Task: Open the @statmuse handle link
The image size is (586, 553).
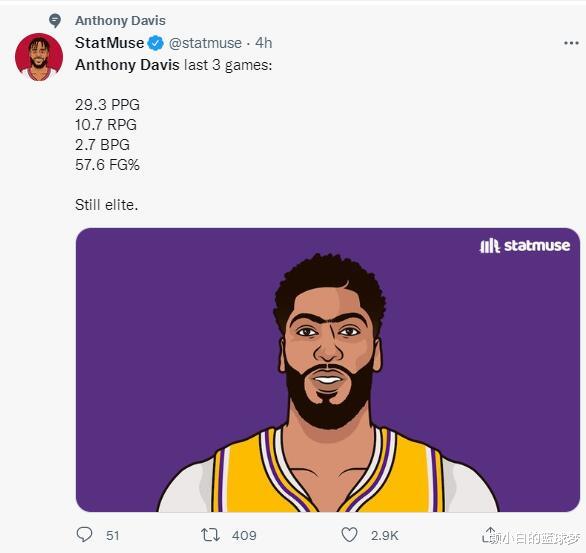Action: click(205, 43)
